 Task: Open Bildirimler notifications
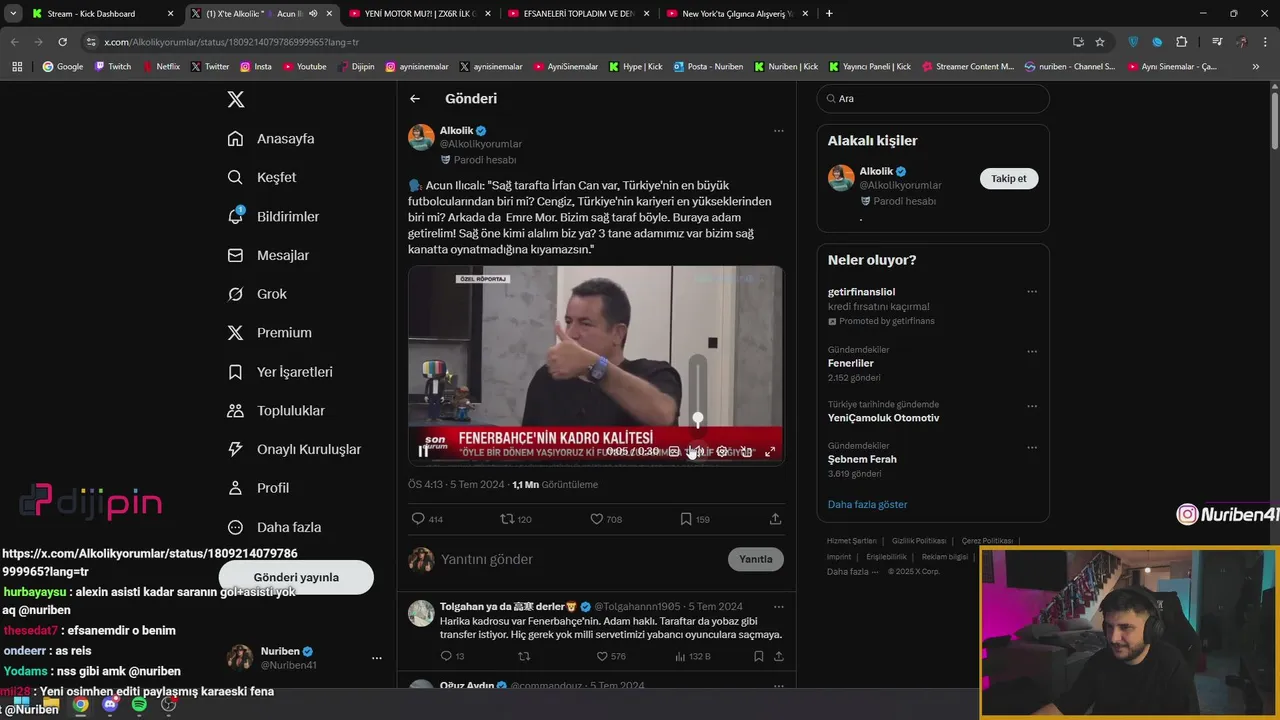pos(273,216)
